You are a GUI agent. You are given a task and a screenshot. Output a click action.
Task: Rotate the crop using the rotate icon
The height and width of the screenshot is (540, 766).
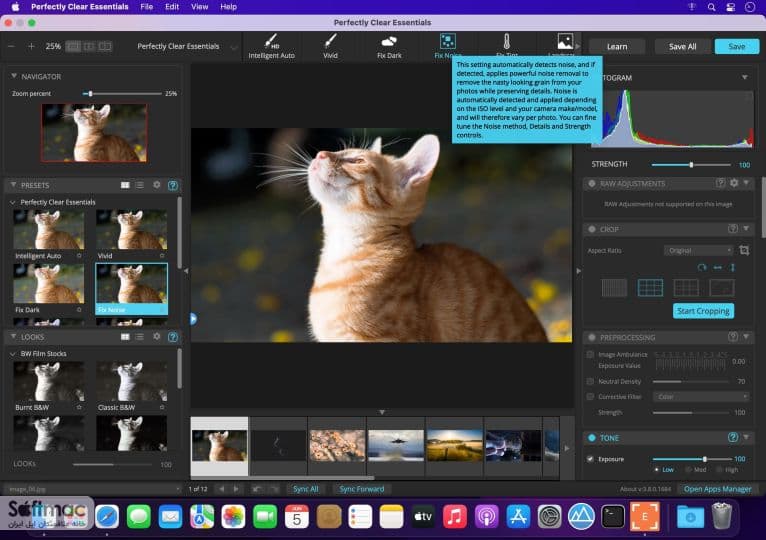pos(702,267)
